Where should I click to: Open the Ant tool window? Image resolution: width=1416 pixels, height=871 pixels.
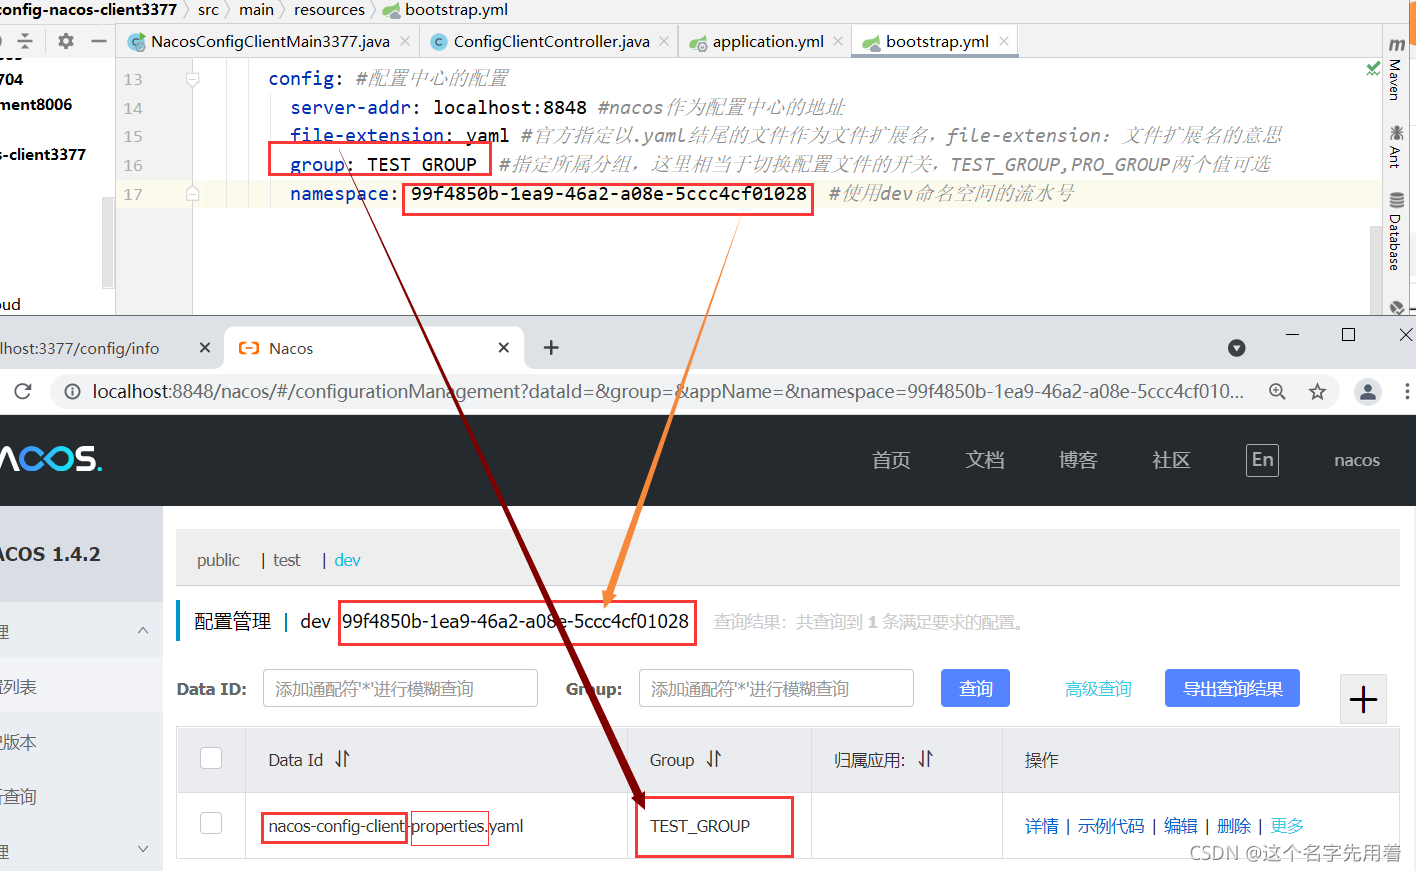(1396, 146)
